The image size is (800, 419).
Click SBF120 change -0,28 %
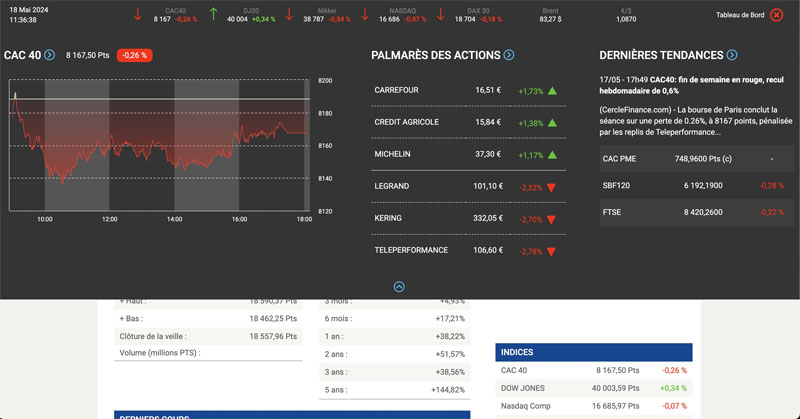click(771, 185)
